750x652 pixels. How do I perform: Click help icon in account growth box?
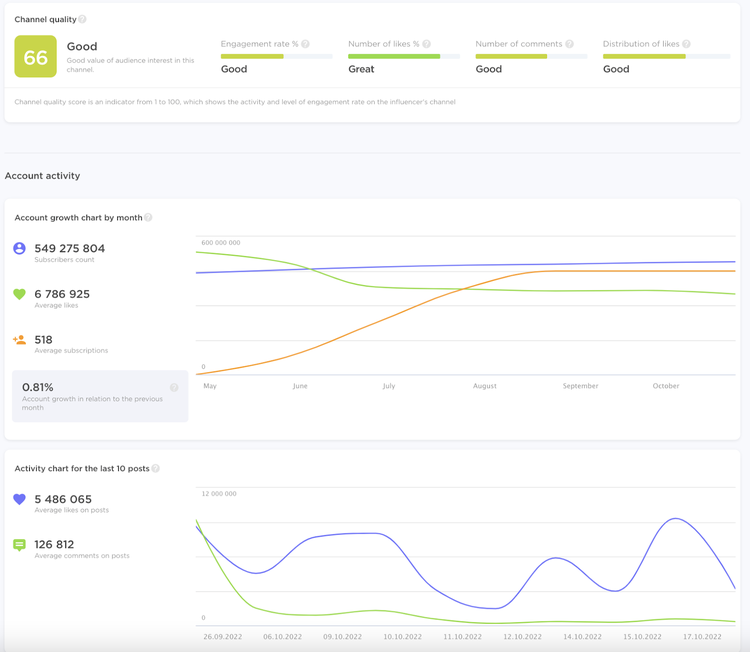[174, 387]
